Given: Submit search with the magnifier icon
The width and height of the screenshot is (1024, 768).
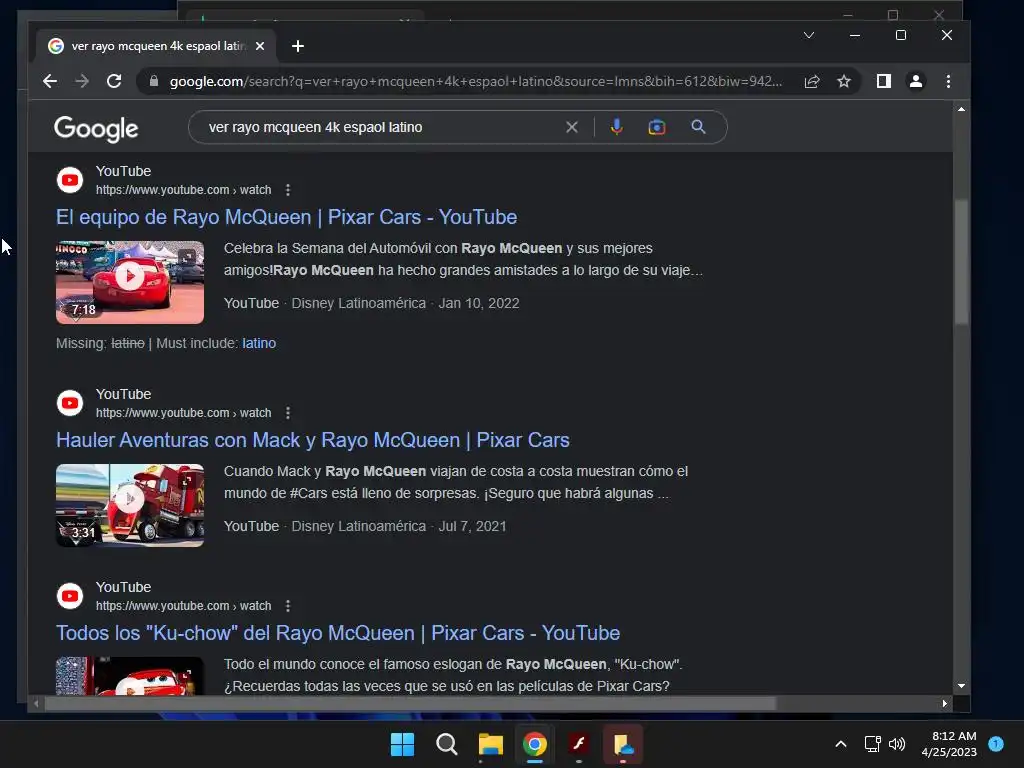Looking at the screenshot, I should (698, 127).
